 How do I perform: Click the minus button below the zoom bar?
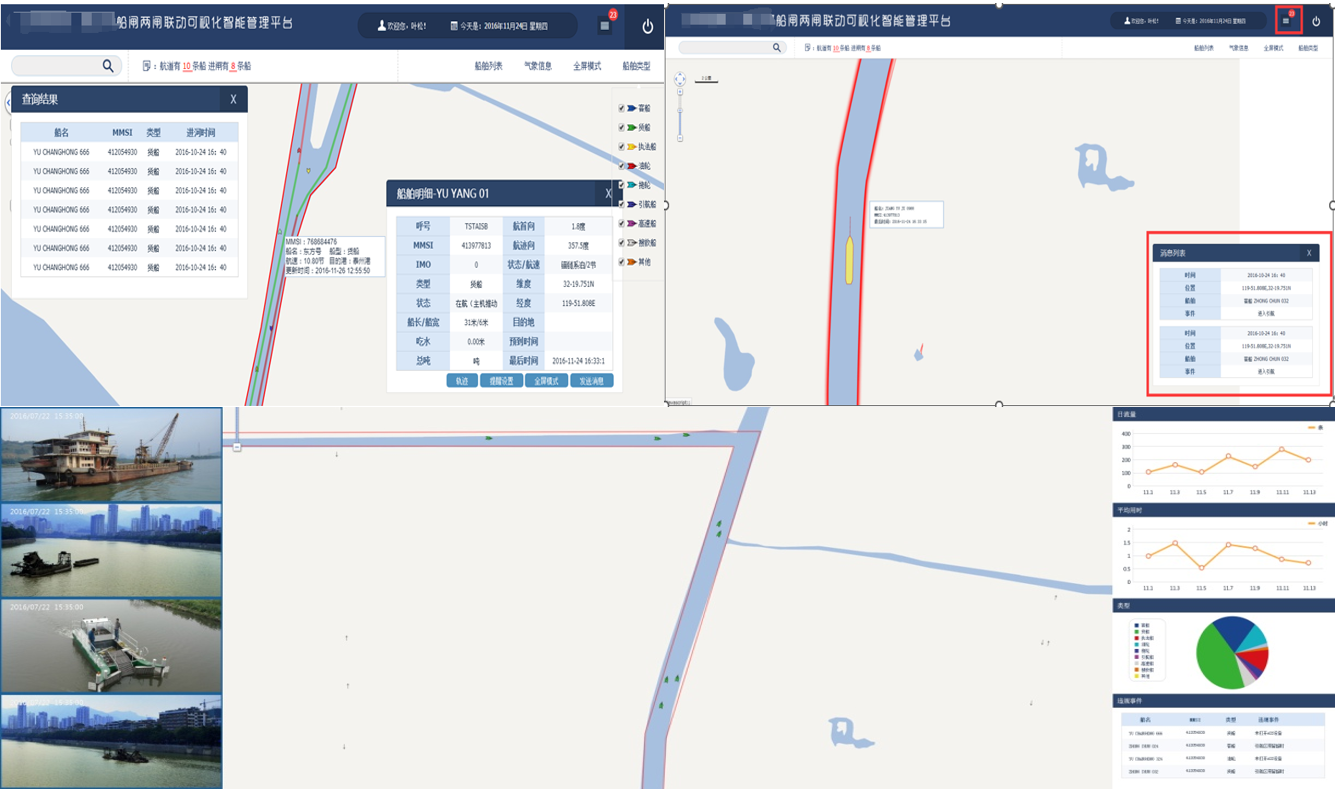[679, 138]
